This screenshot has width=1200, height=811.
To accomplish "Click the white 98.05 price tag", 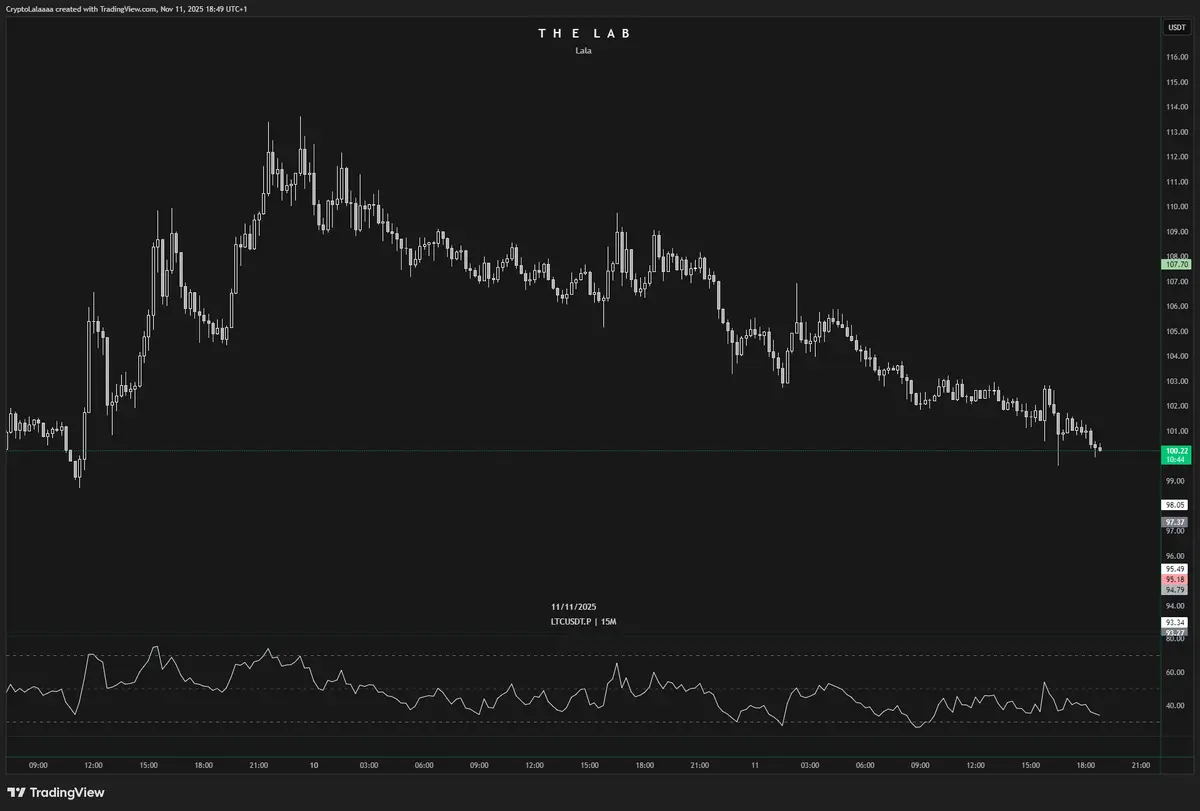I will [1177, 506].
